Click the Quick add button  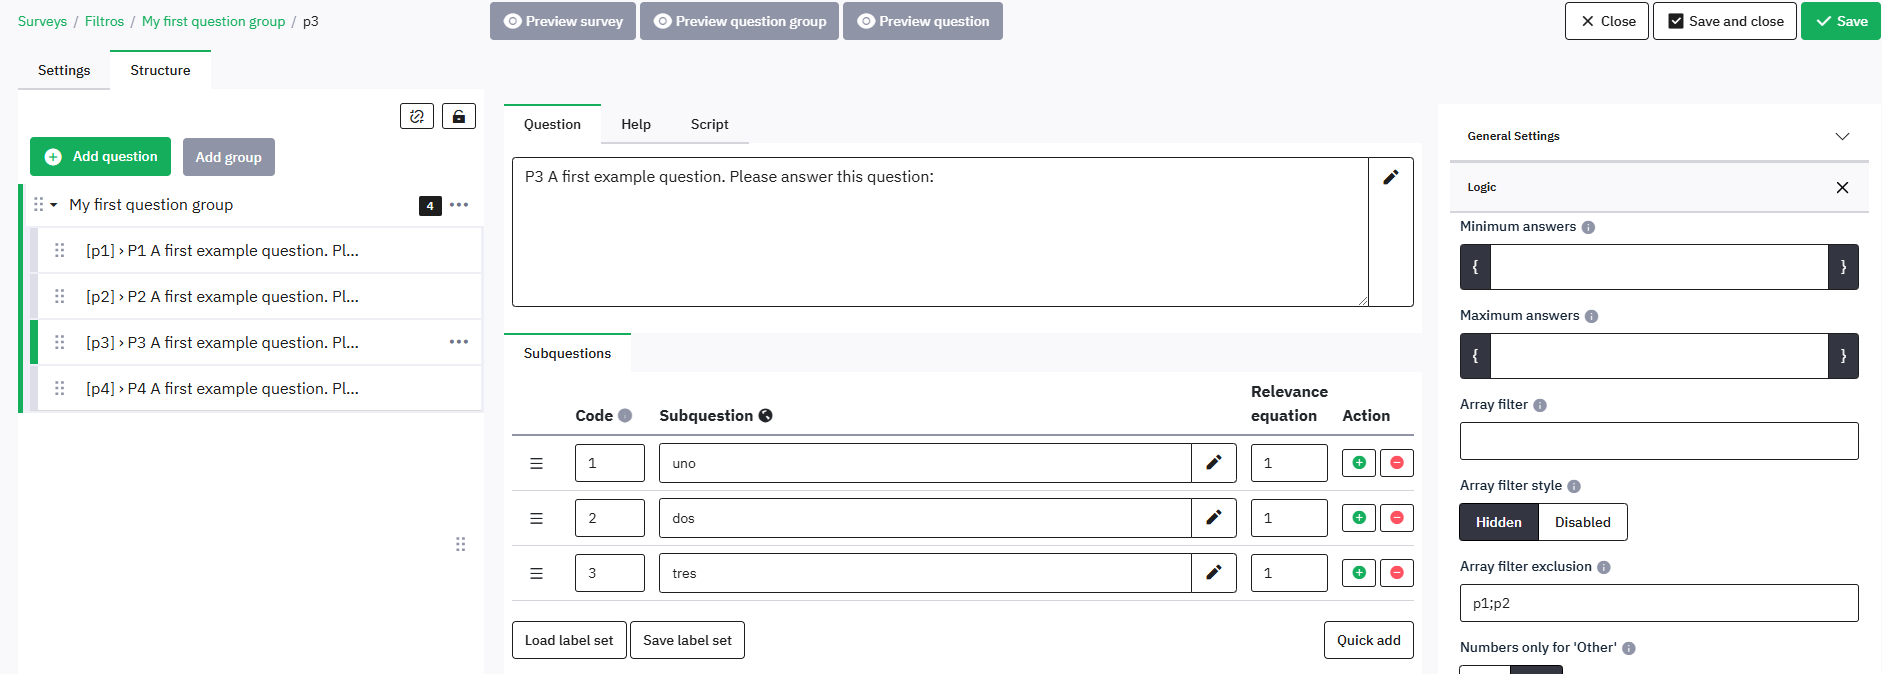1368,640
